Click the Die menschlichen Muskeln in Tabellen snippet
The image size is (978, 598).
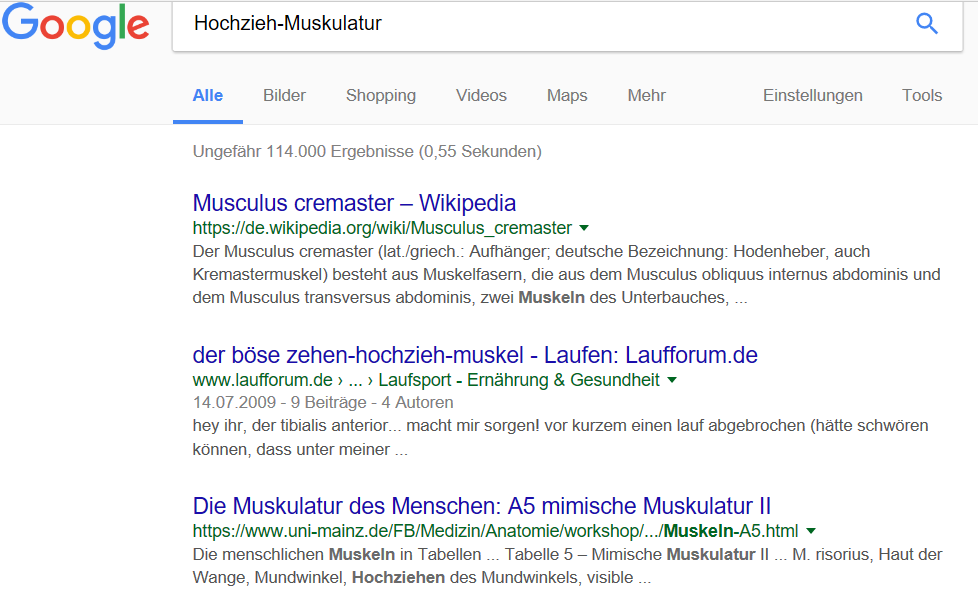tap(567, 566)
